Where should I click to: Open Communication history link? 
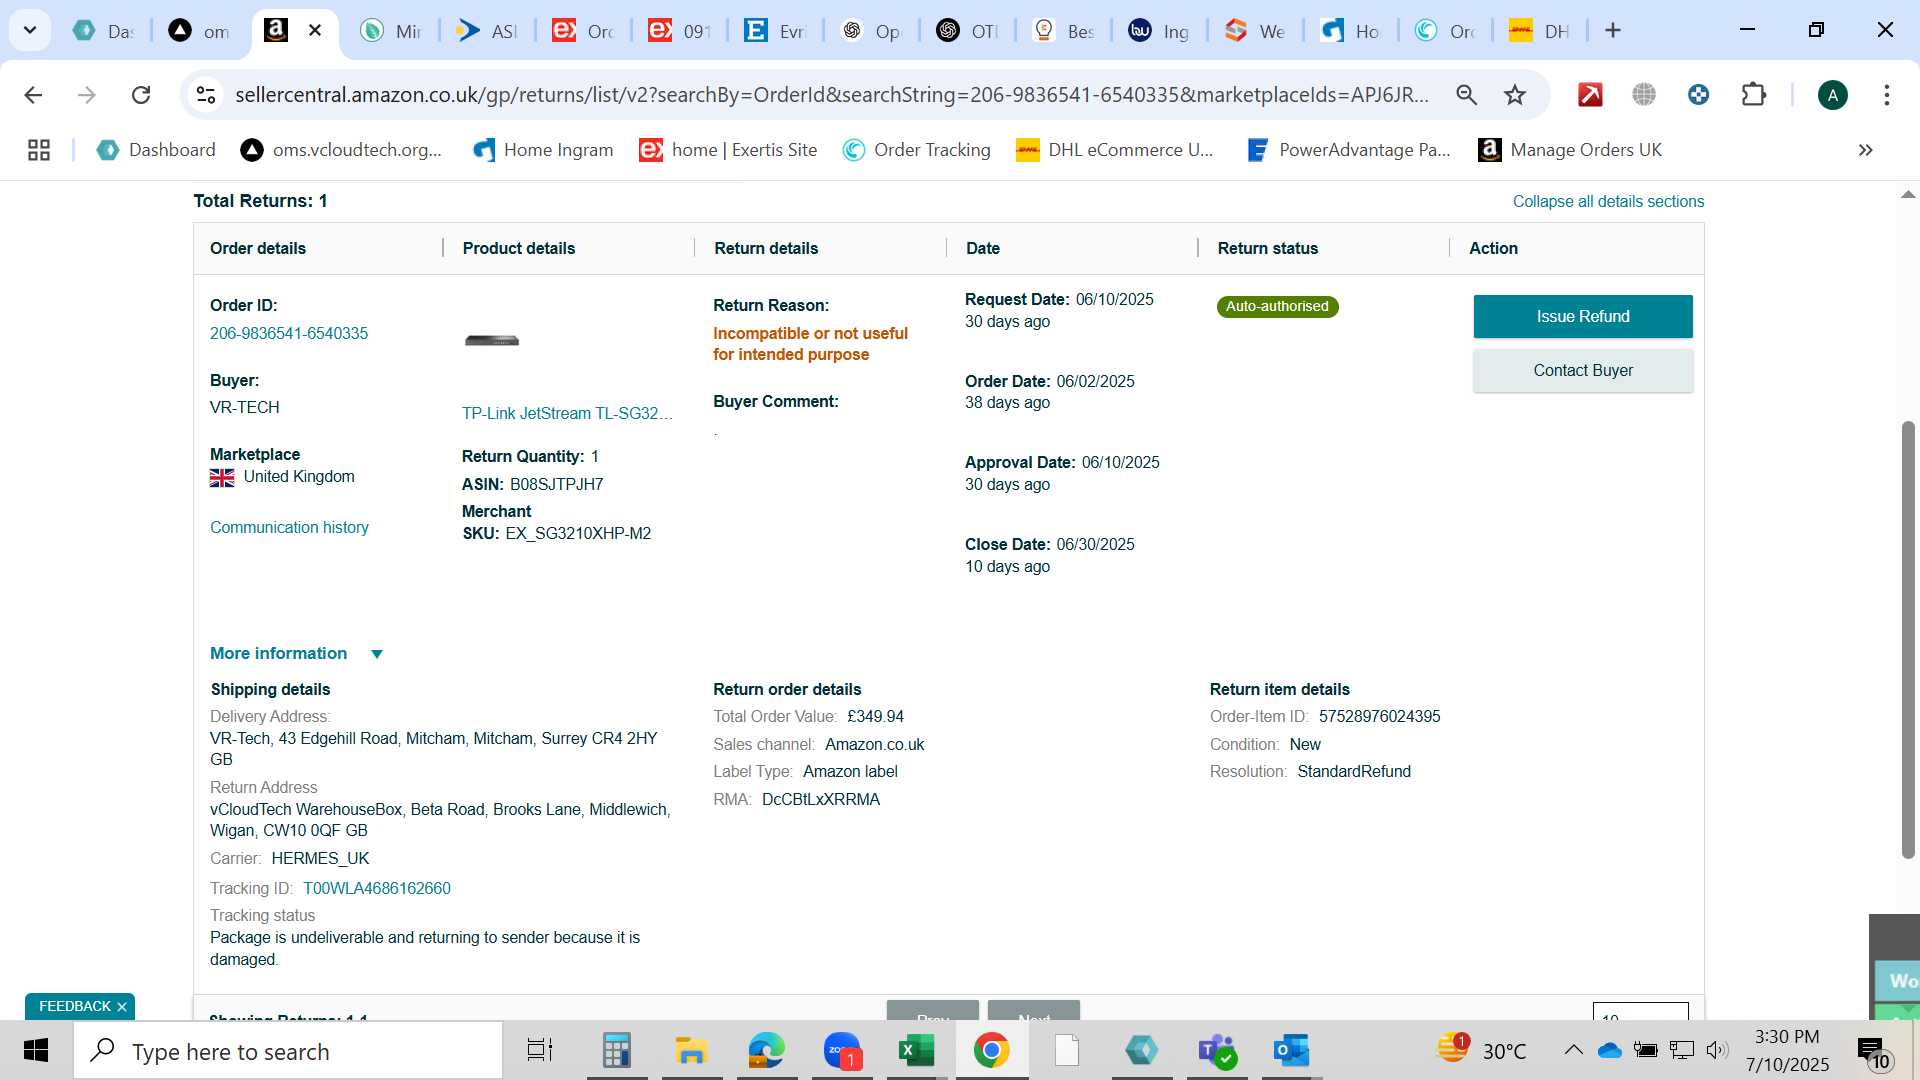289,528
